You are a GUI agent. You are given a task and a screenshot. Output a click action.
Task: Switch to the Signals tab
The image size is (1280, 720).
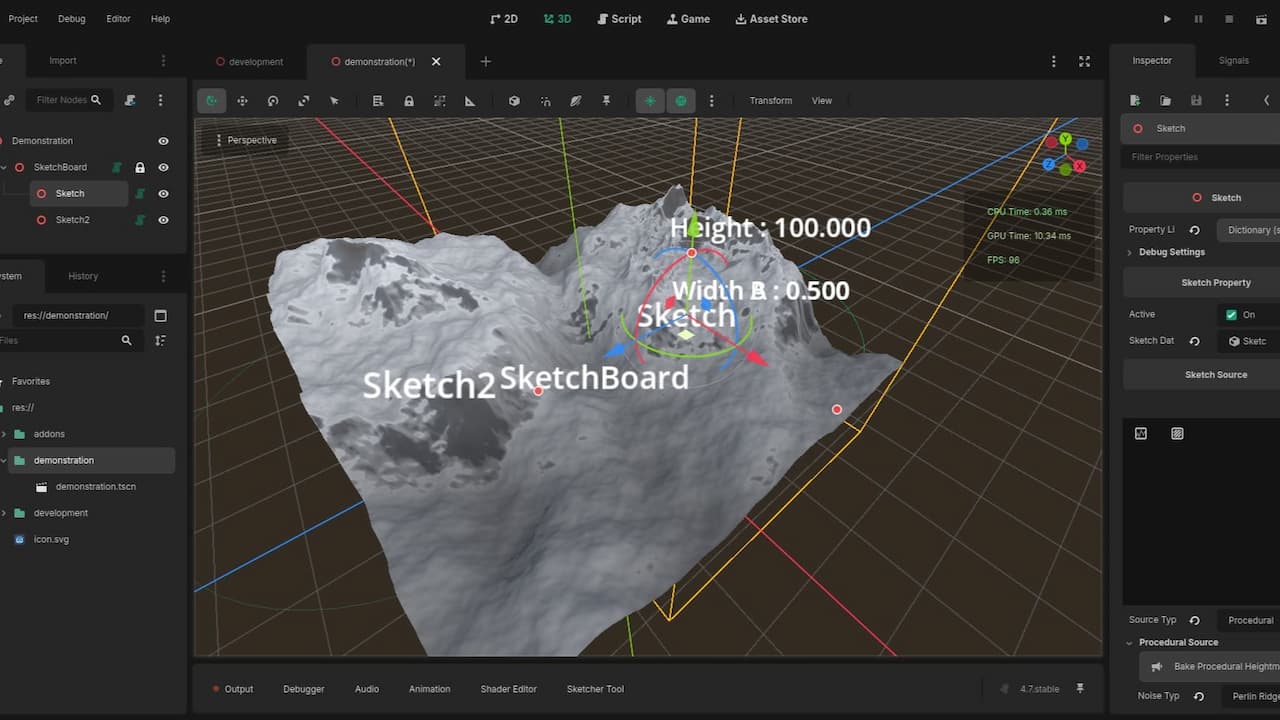(1234, 61)
